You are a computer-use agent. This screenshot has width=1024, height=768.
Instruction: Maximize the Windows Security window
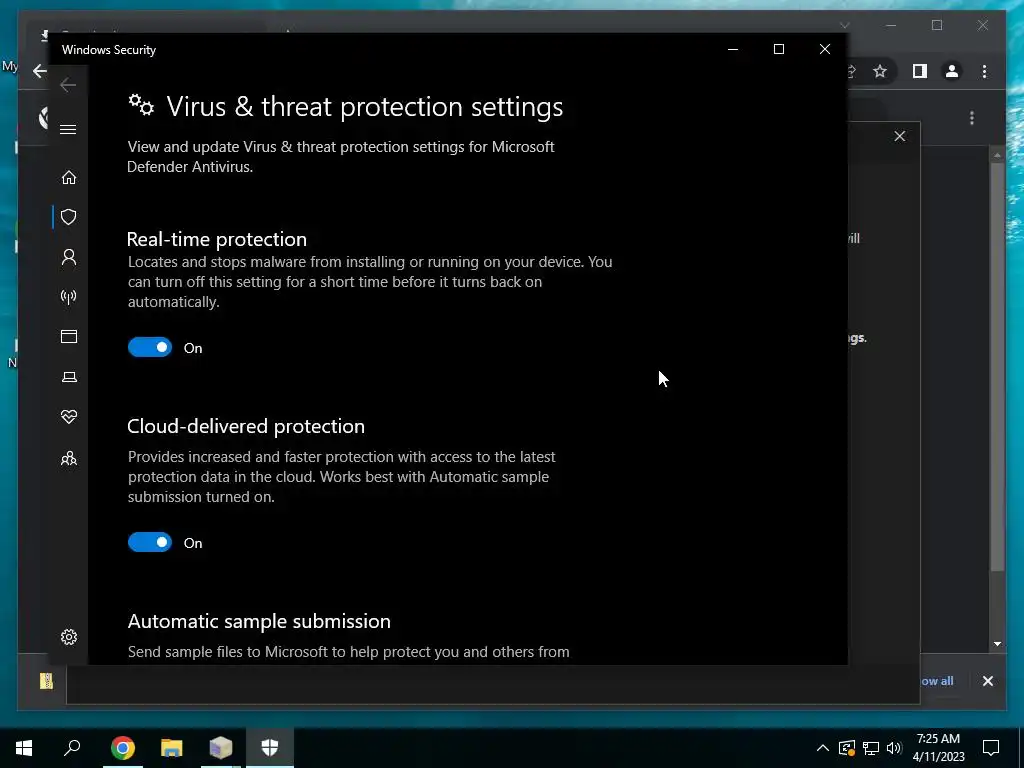pos(778,50)
